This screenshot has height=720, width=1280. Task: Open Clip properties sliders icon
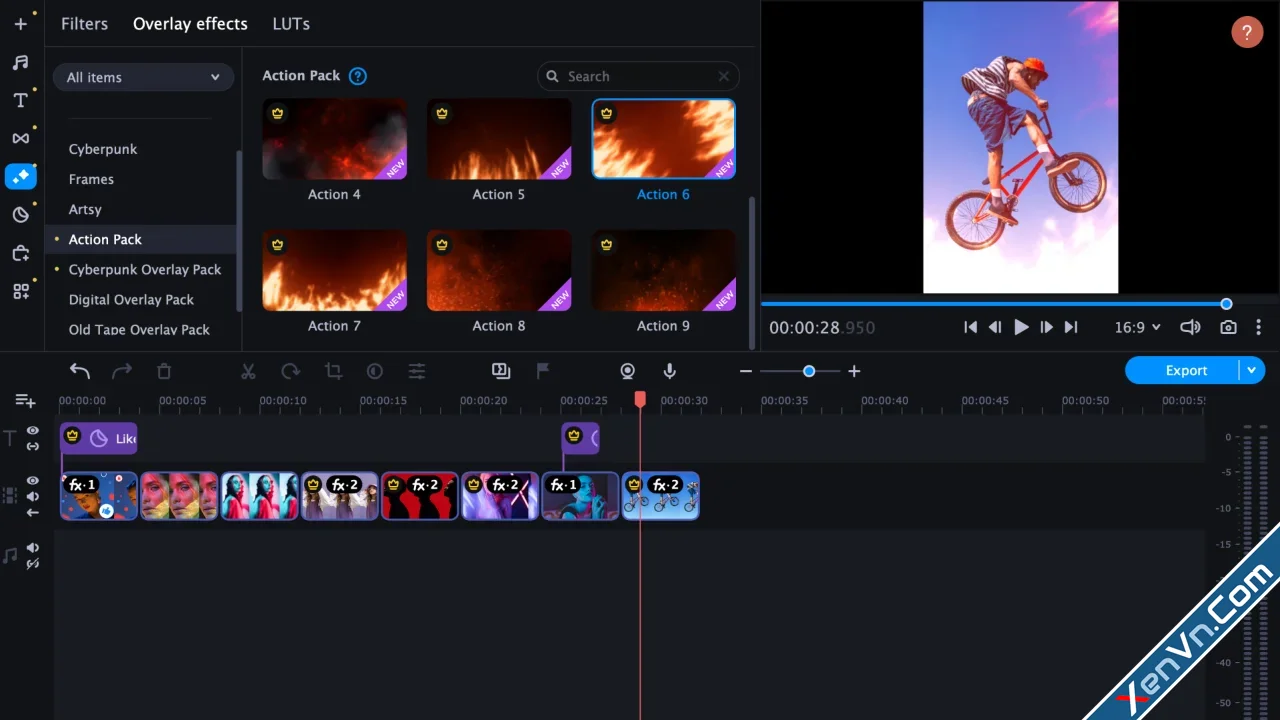(x=417, y=371)
